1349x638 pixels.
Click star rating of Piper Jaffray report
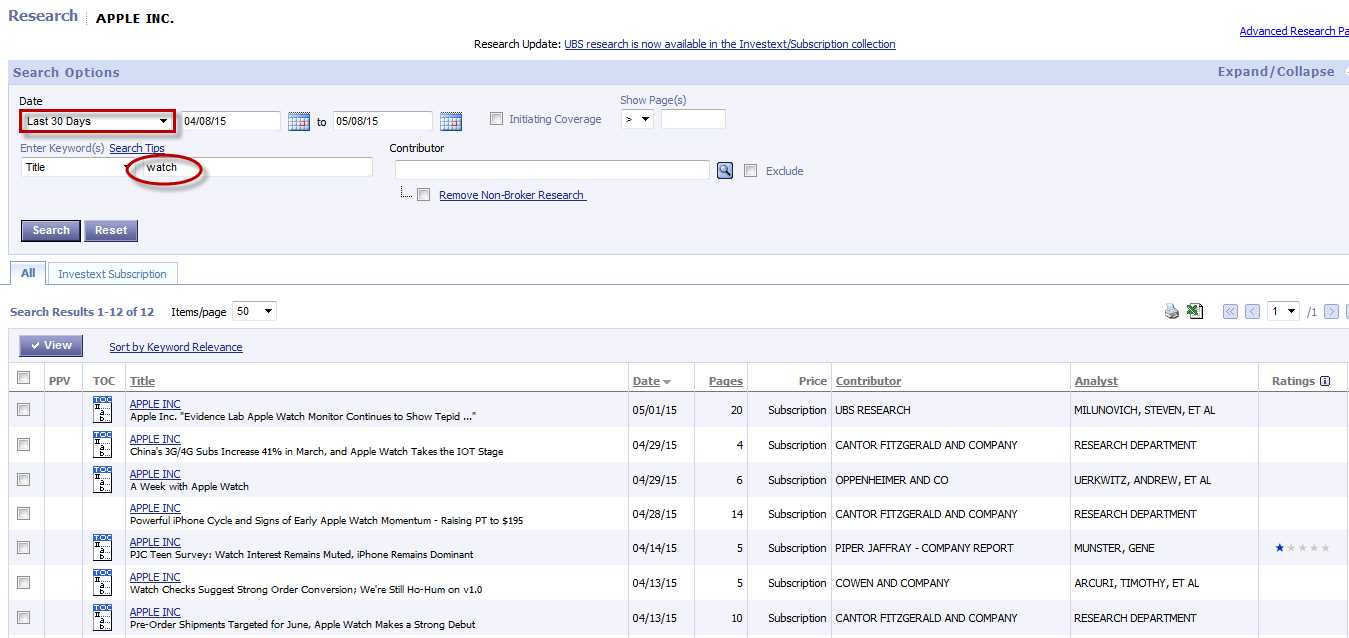coord(1302,548)
